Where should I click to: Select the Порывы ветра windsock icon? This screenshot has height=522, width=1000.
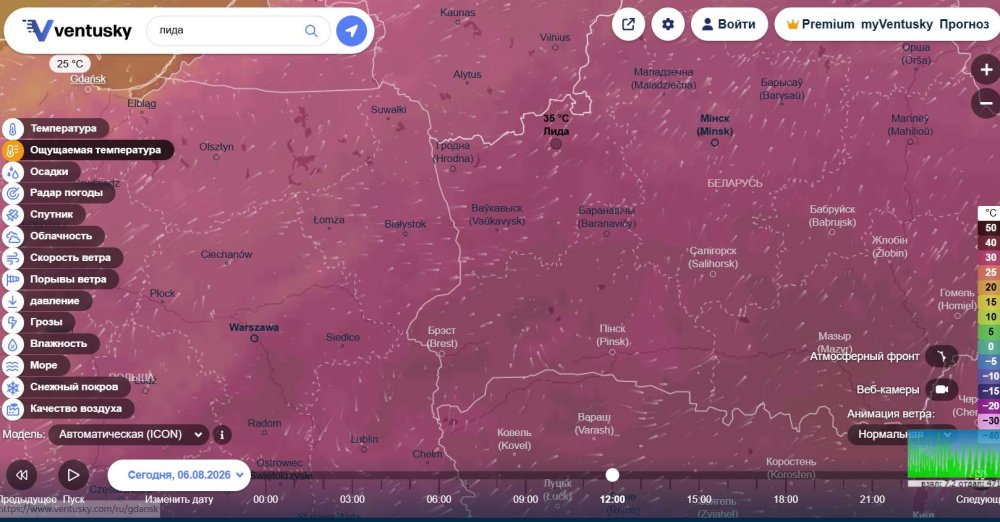[13, 280]
